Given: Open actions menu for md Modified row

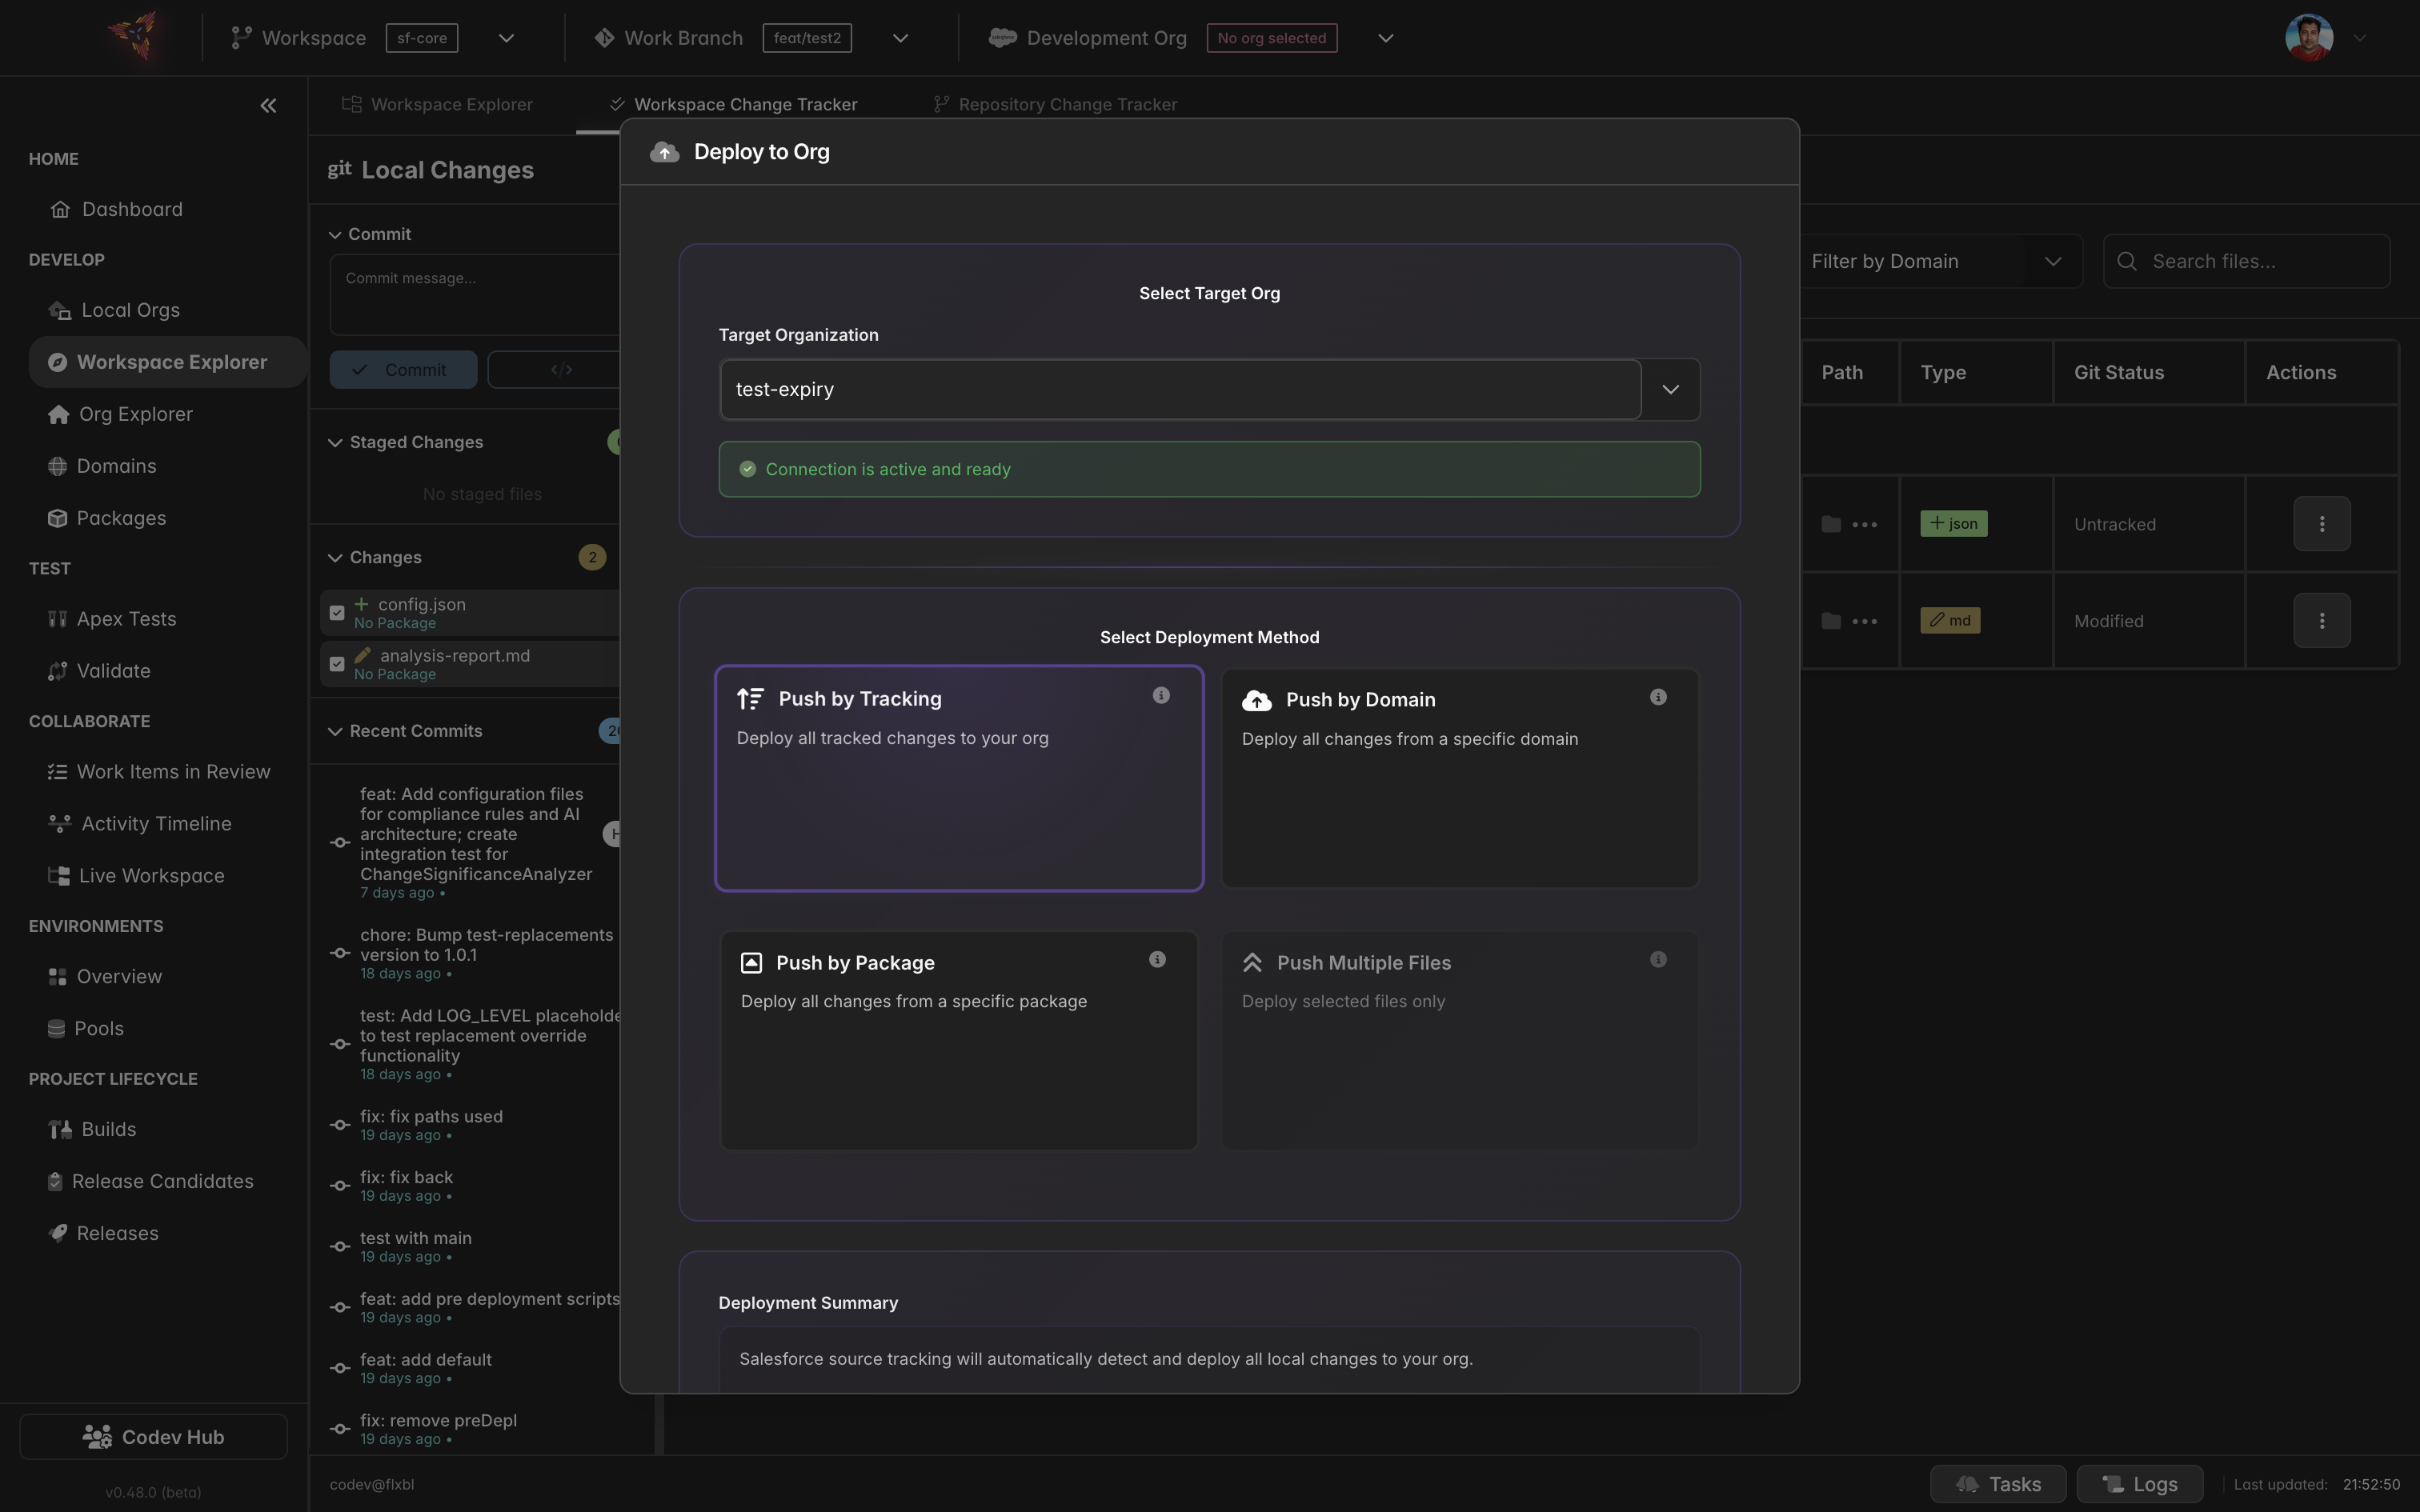Looking at the screenshot, I should click(2321, 621).
